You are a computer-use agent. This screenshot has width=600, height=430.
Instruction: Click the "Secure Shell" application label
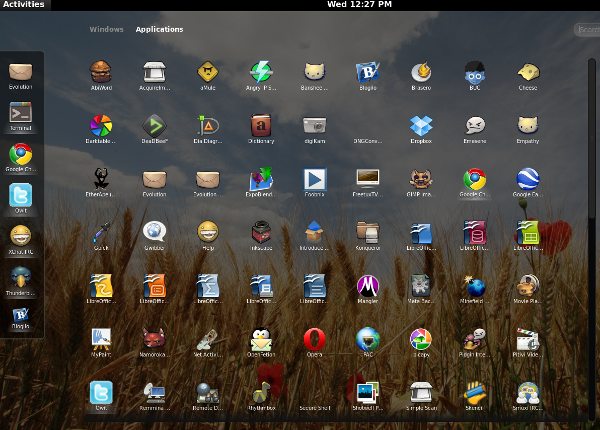click(315, 408)
